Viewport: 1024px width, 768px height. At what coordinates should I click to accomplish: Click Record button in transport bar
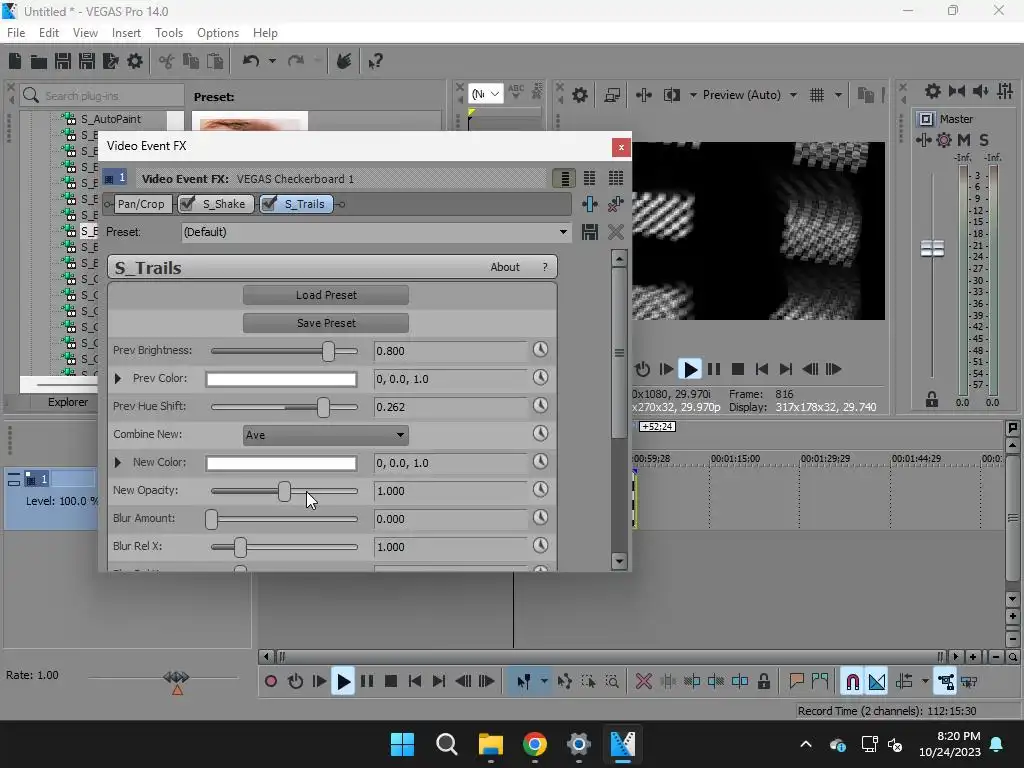coord(270,681)
